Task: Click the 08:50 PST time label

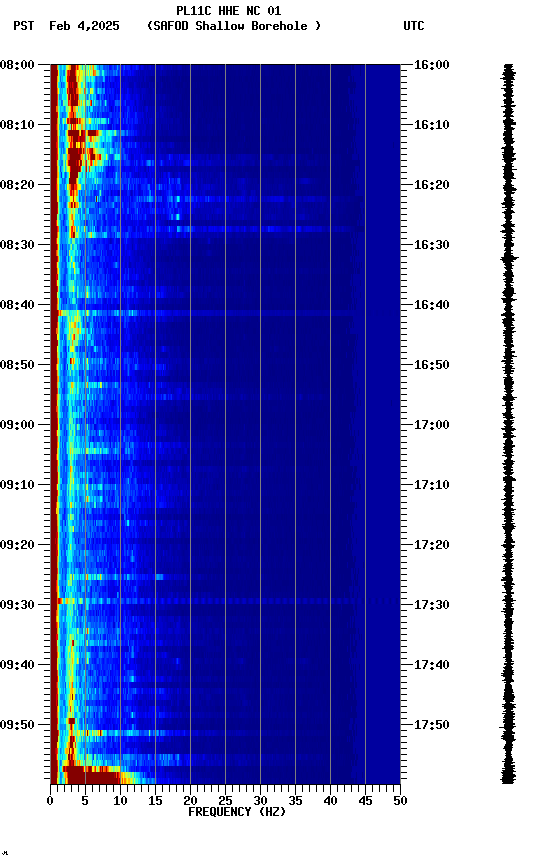Action: [x=17, y=365]
